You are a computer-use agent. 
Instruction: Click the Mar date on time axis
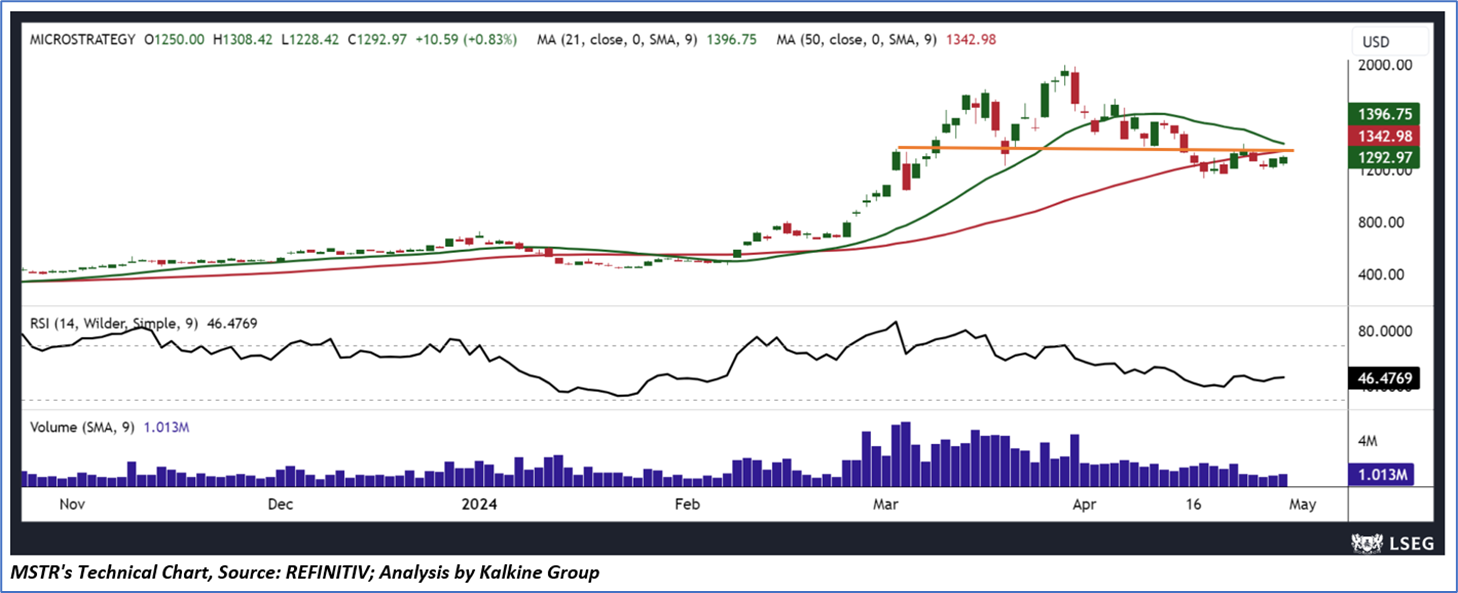pos(888,505)
